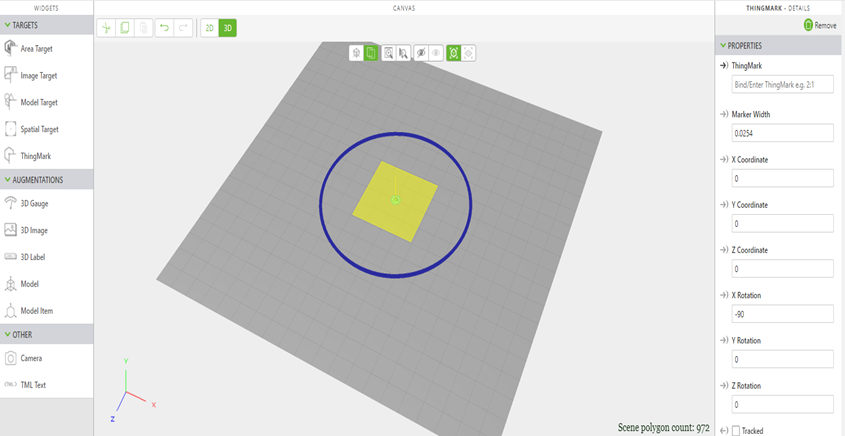The width and height of the screenshot is (845, 436).
Task: Click binding arrow beside Z Rotation
Action: click(x=724, y=386)
